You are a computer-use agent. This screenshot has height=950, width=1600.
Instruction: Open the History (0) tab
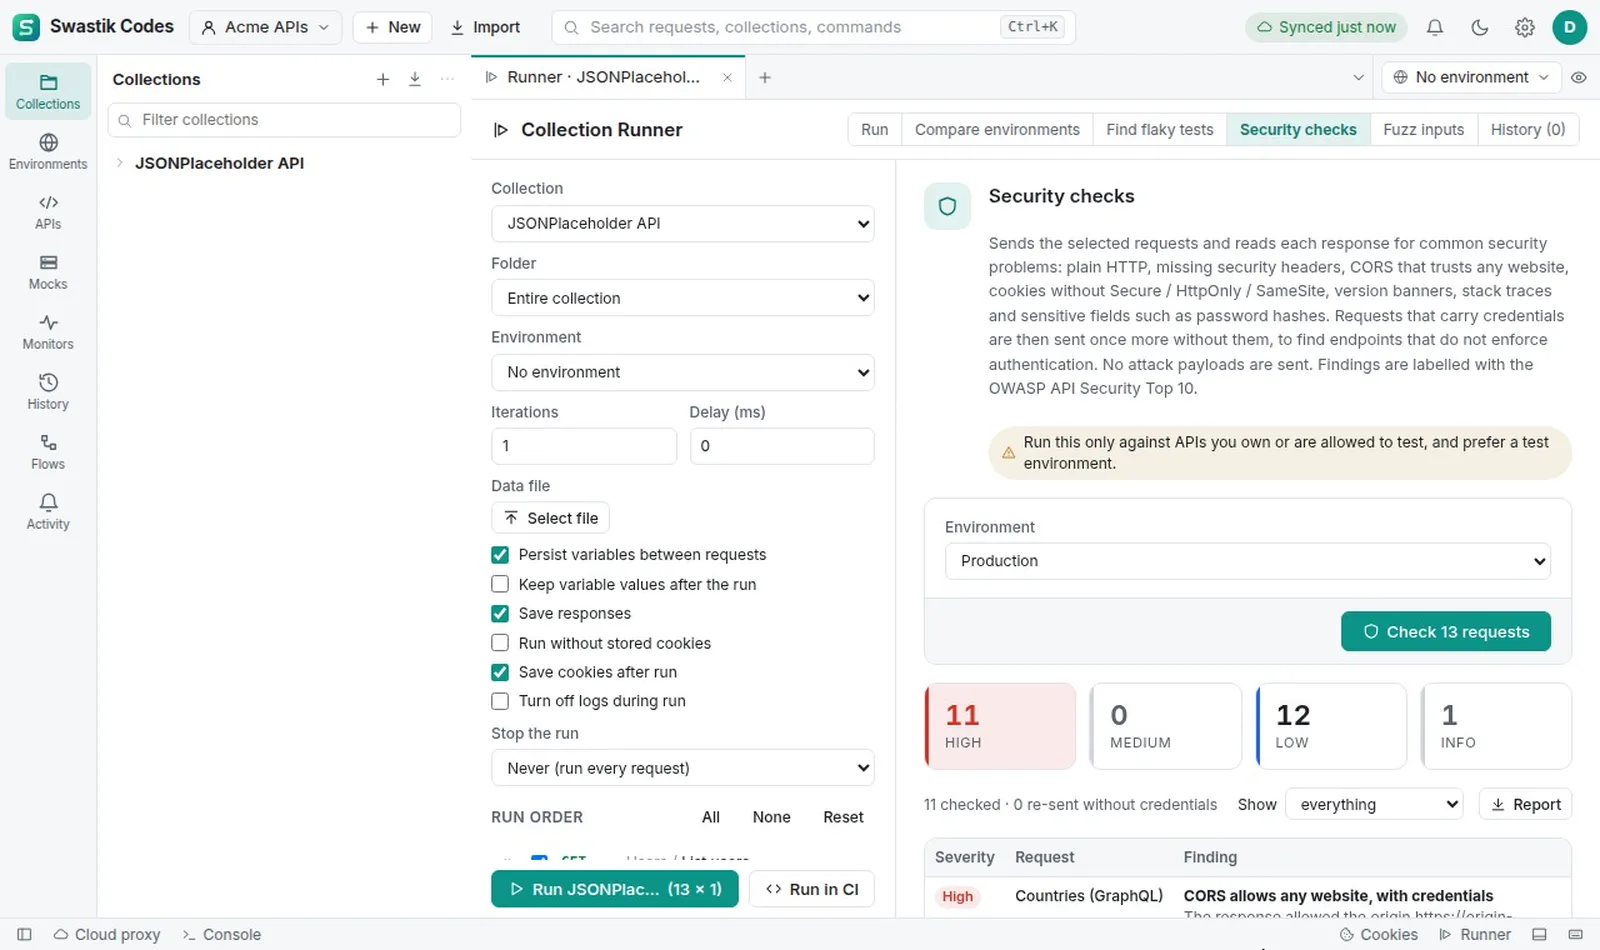(x=1528, y=130)
